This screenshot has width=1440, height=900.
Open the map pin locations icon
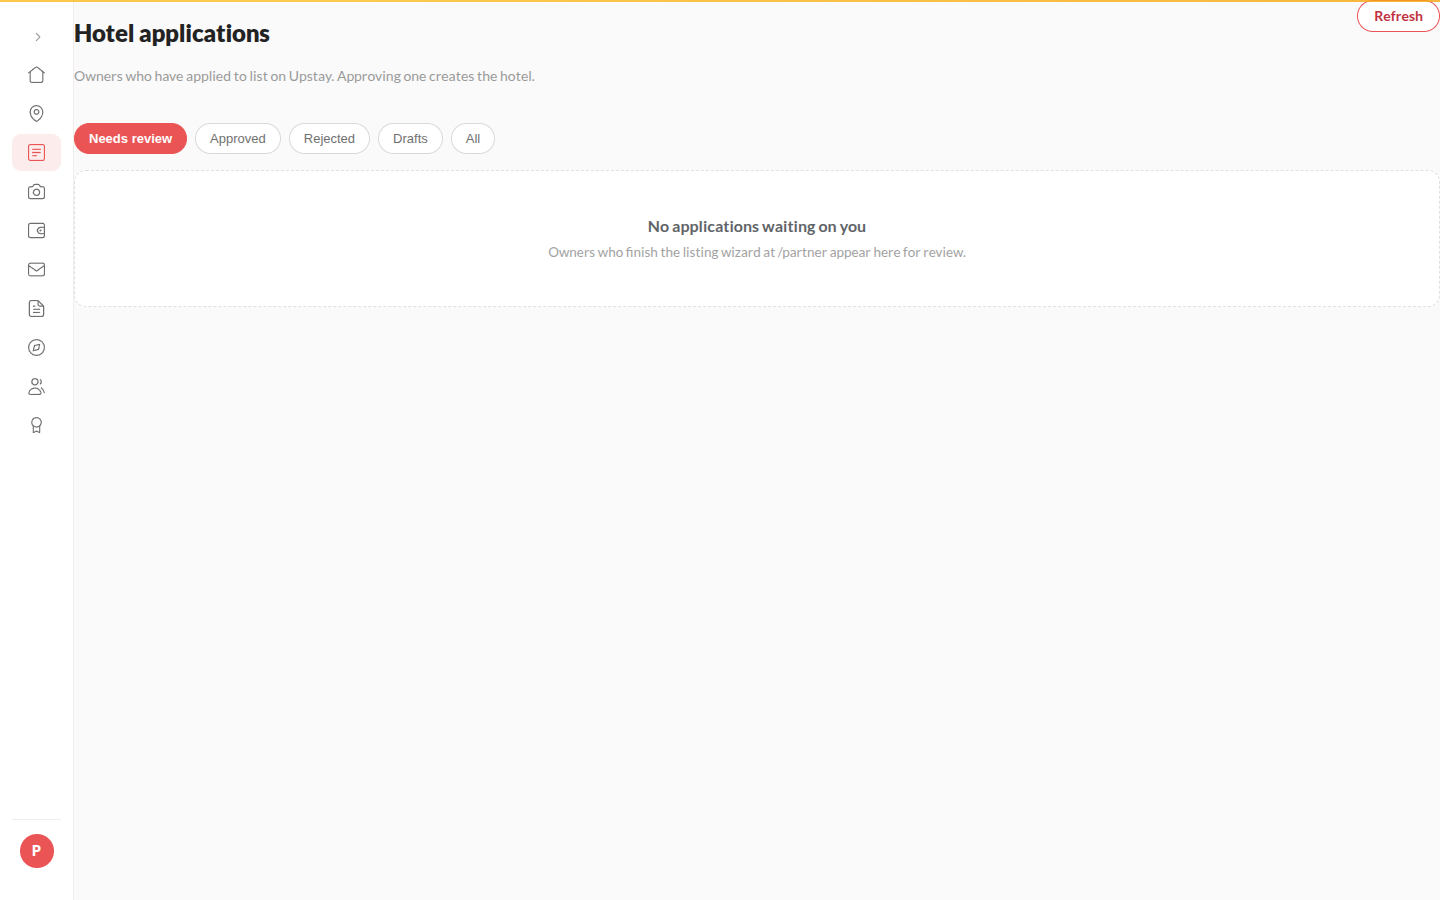click(37, 114)
